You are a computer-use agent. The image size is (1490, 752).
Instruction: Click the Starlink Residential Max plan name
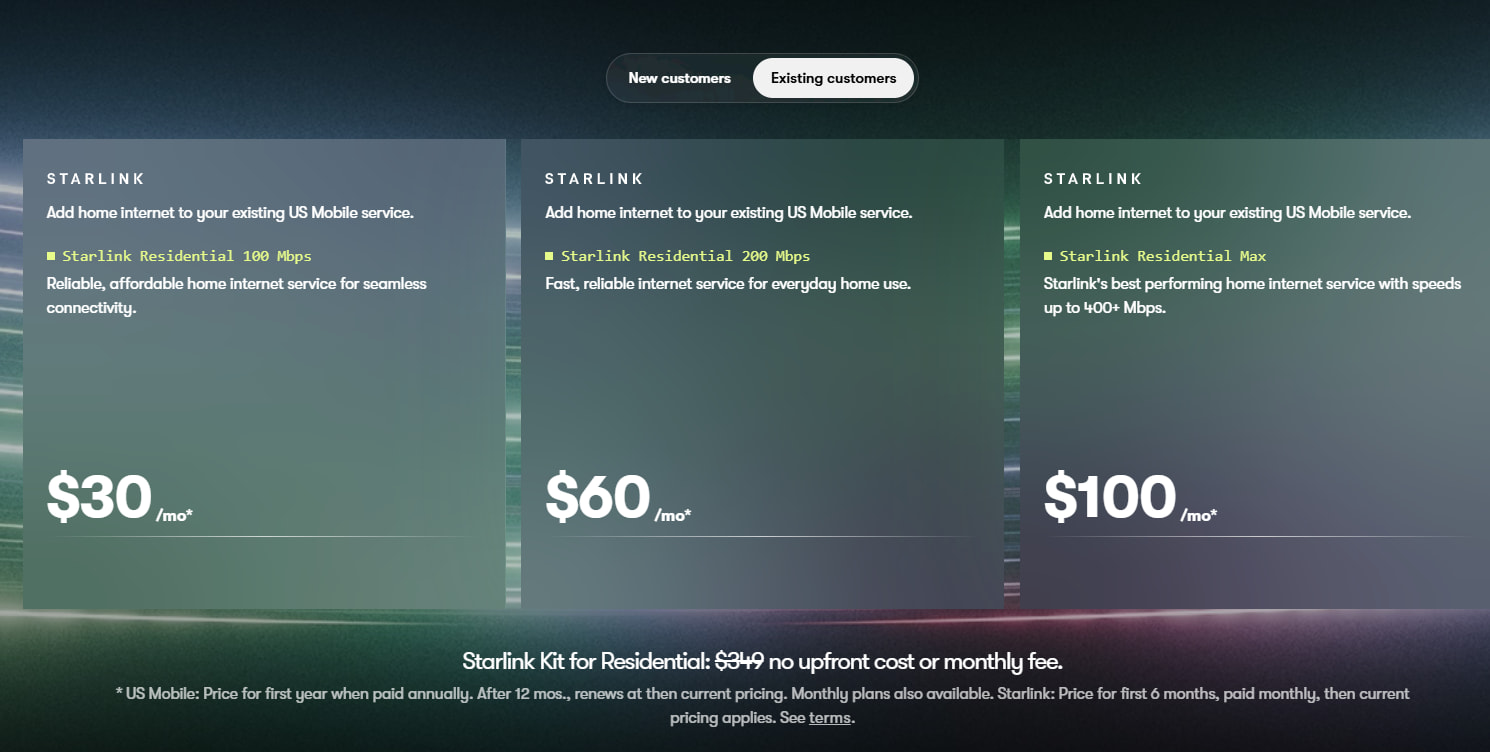click(1163, 256)
